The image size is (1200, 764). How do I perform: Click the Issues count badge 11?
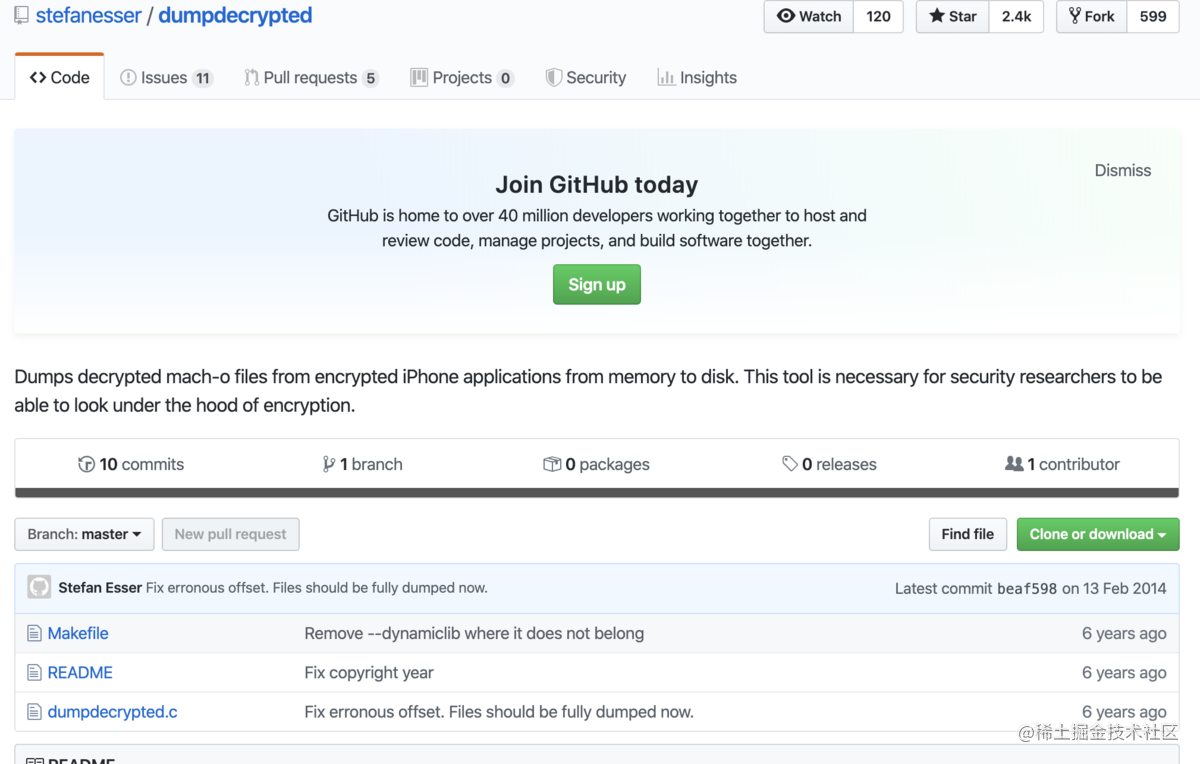click(x=203, y=78)
